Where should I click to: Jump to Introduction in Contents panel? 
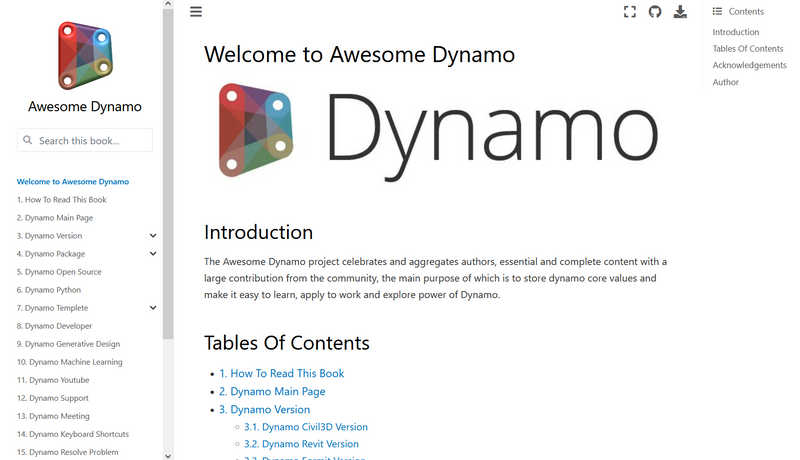pos(736,32)
